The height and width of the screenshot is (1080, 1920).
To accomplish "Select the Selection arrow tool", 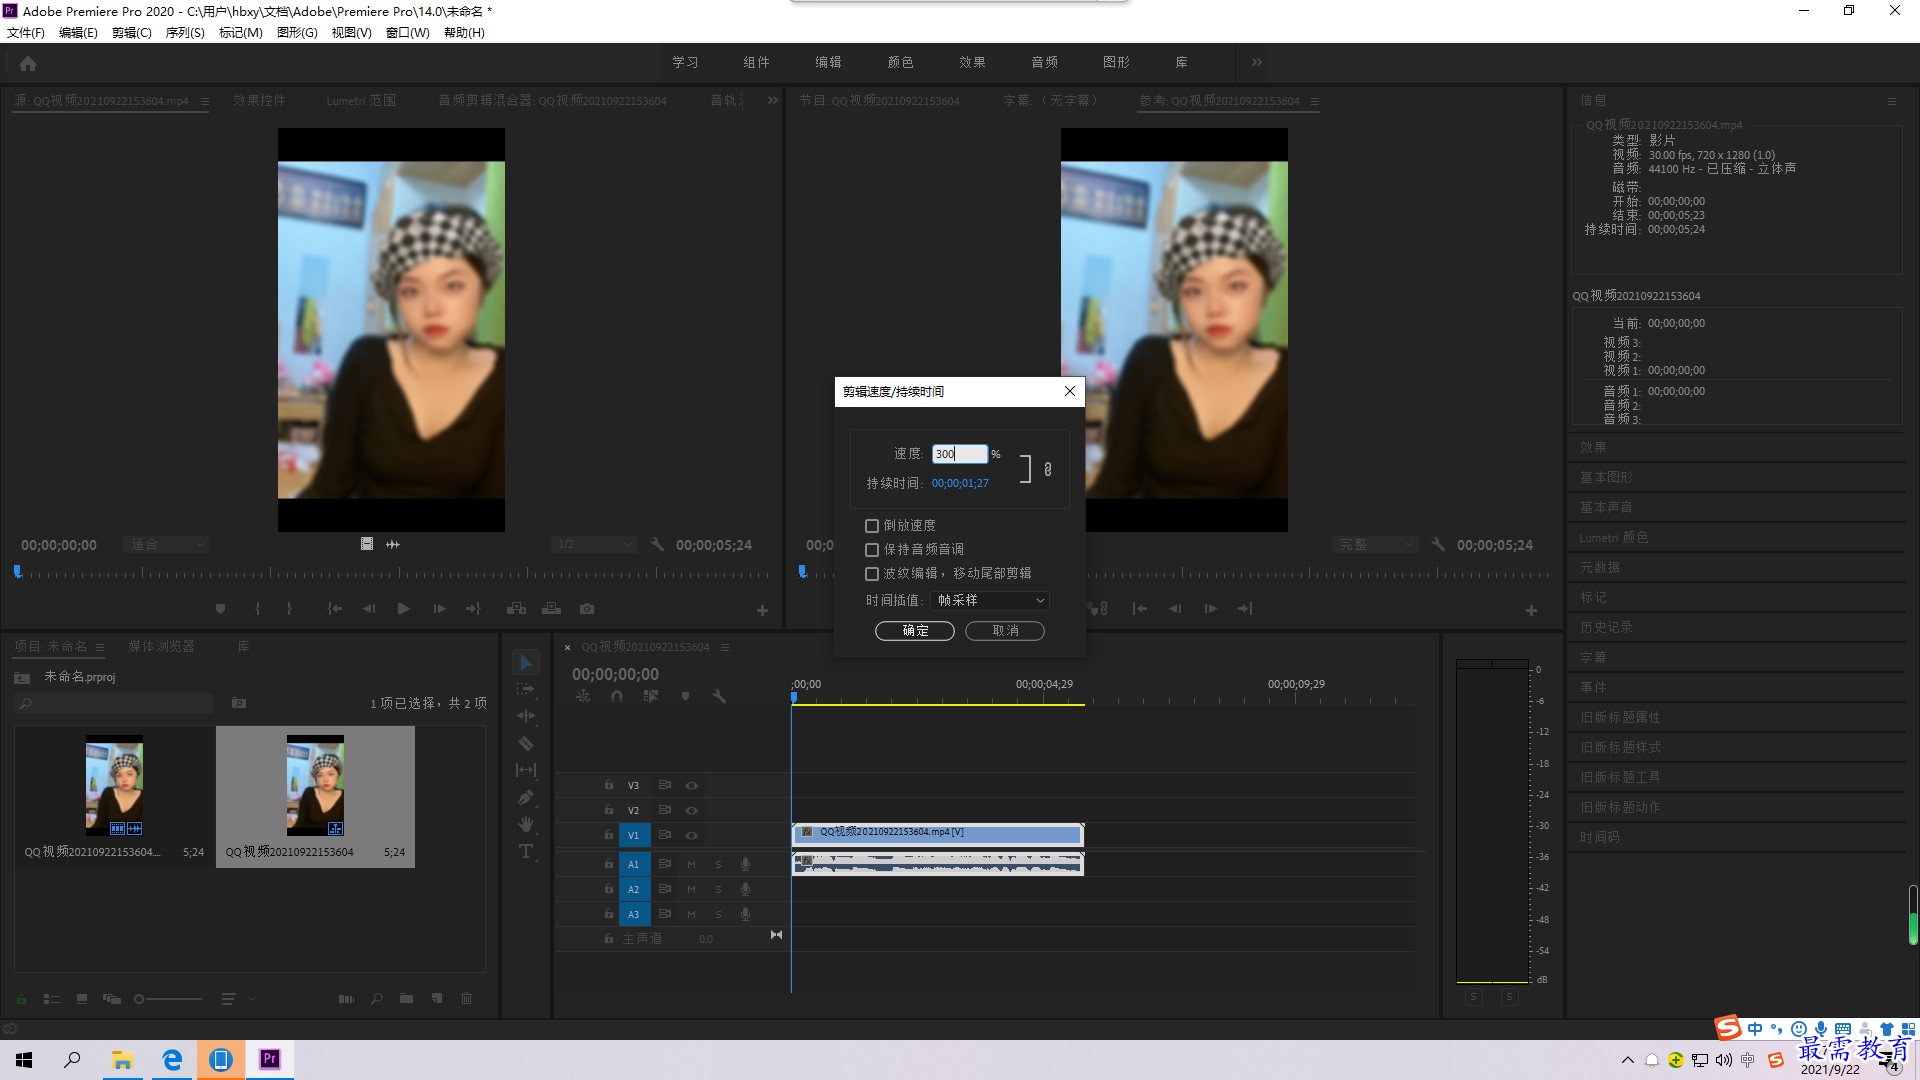I will click(526, 662).
